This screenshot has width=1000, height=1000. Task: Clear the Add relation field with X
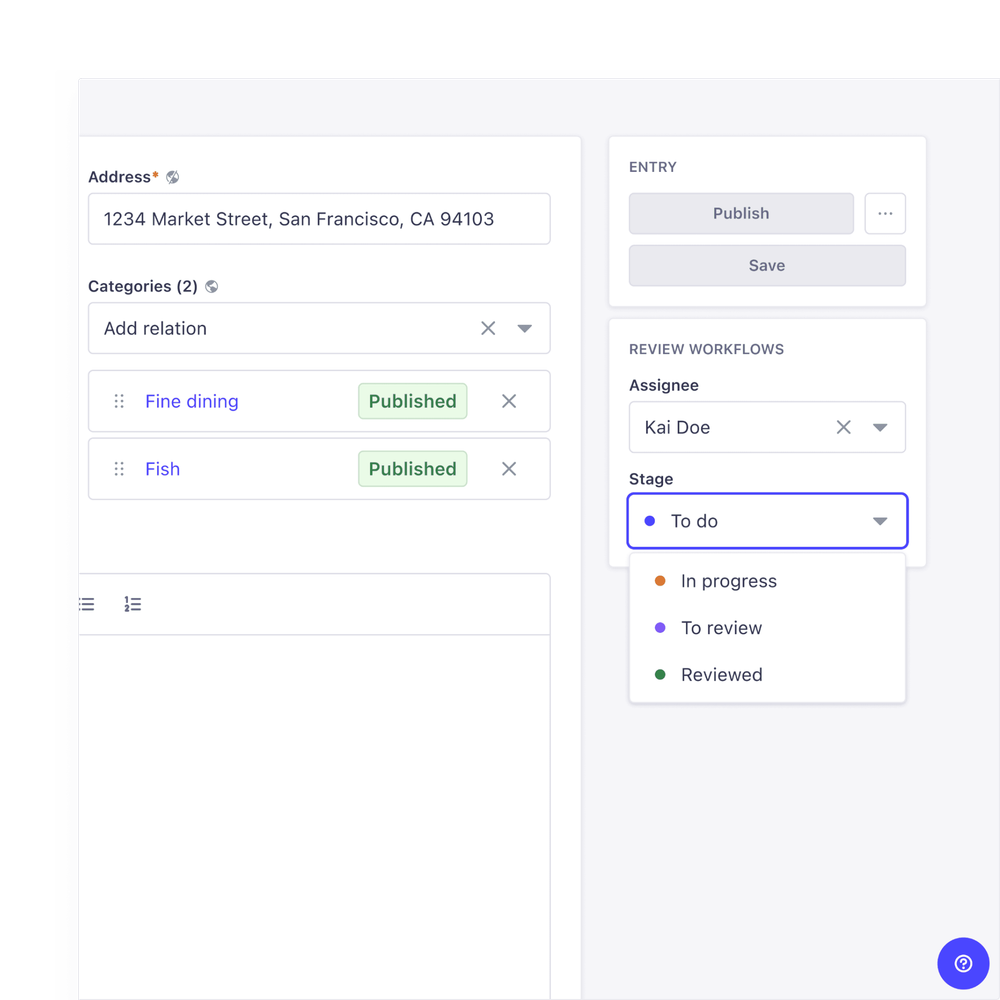488,328
